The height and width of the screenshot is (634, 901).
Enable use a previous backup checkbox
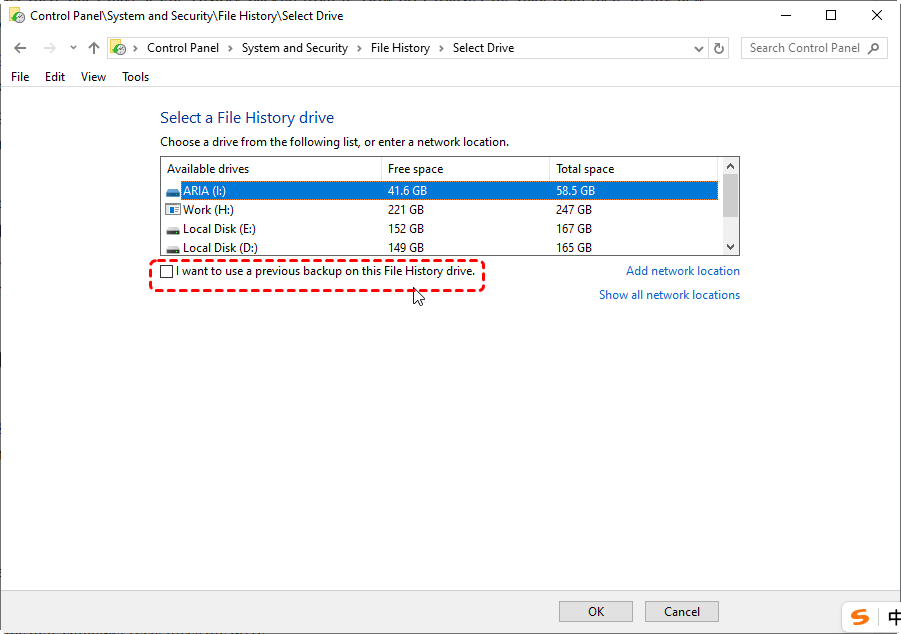tap(167, 271)
